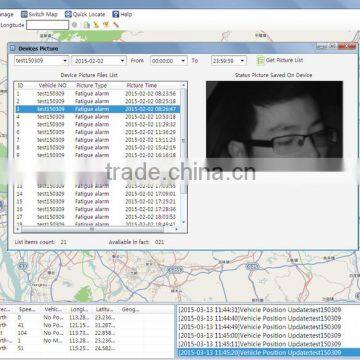Click into the Longitude input field
Screen dimensions: 360x360
48,25
